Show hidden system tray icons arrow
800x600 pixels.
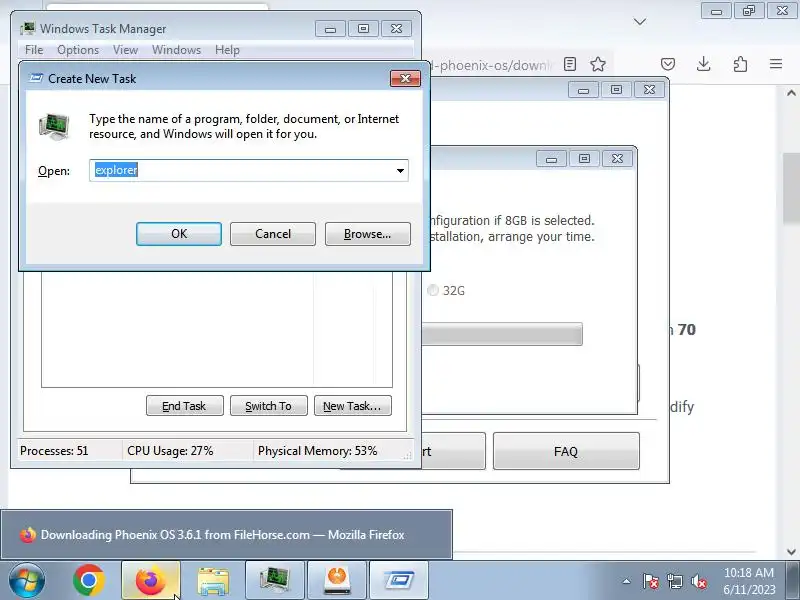tap(627, 581)
